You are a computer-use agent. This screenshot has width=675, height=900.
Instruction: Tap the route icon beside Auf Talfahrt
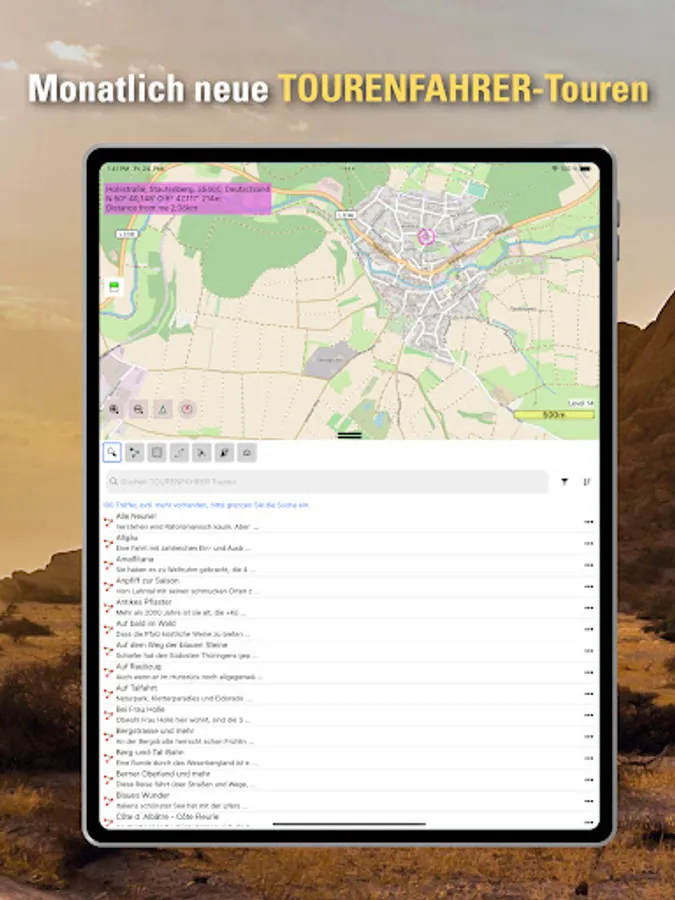point(108,693)
